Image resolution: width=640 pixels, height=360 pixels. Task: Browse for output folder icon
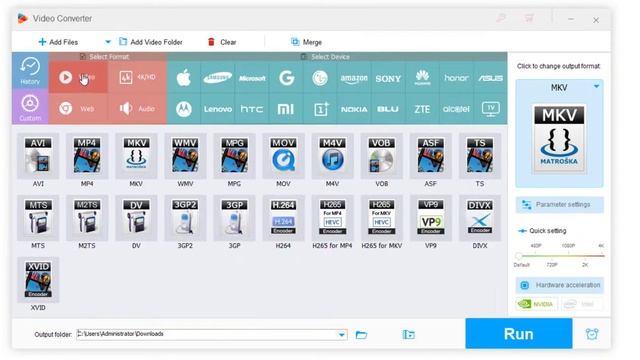[361, 335]
